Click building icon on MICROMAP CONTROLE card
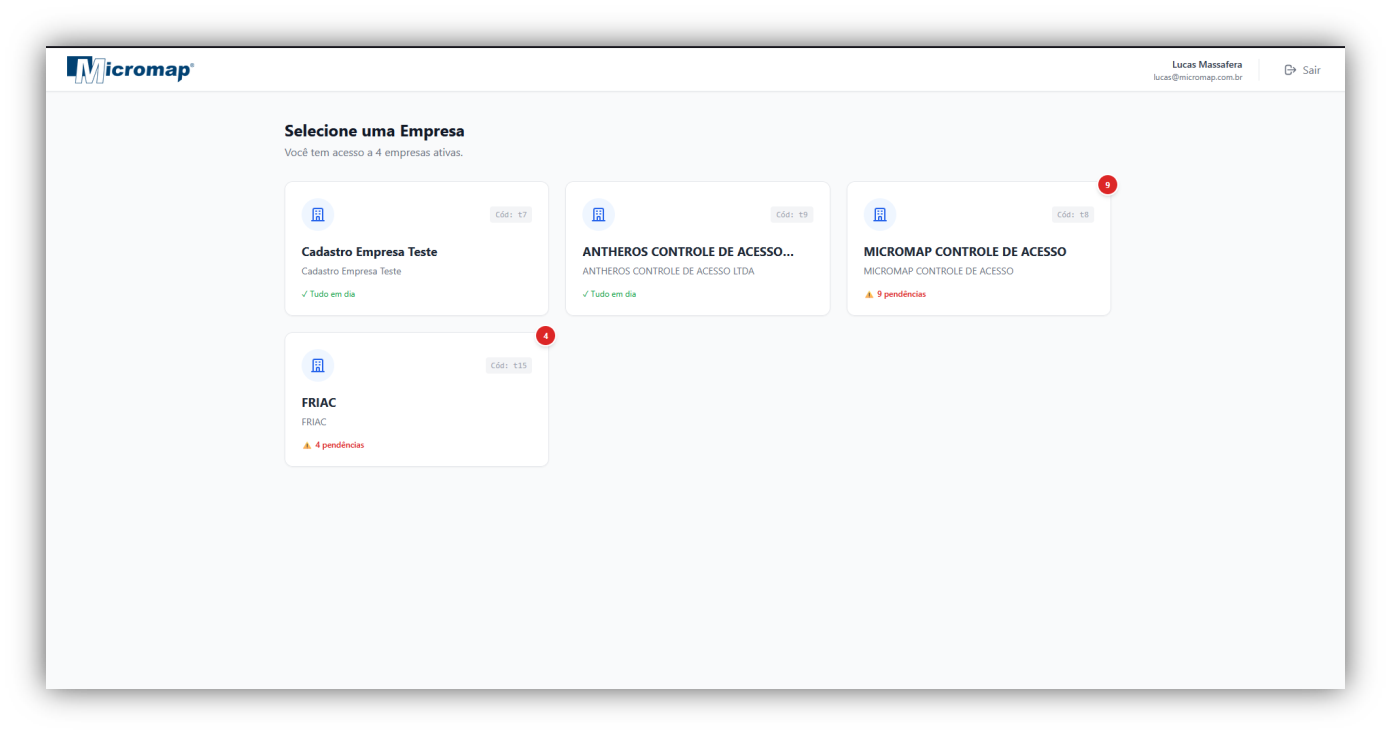The height and width of the screenshot is (735, 1391). pos(880,215)
